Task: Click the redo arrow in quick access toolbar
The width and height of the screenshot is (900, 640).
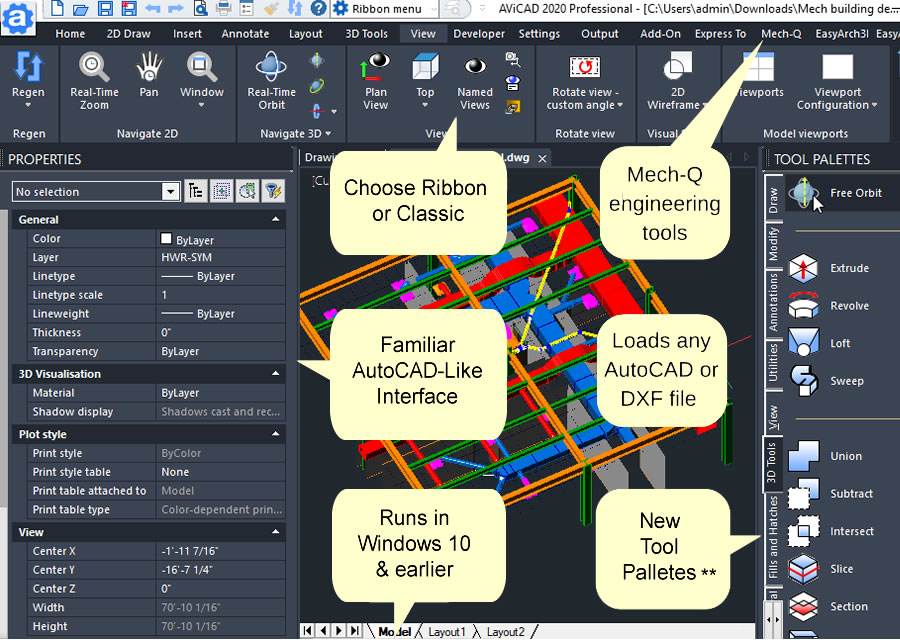Action: (176, 8)
